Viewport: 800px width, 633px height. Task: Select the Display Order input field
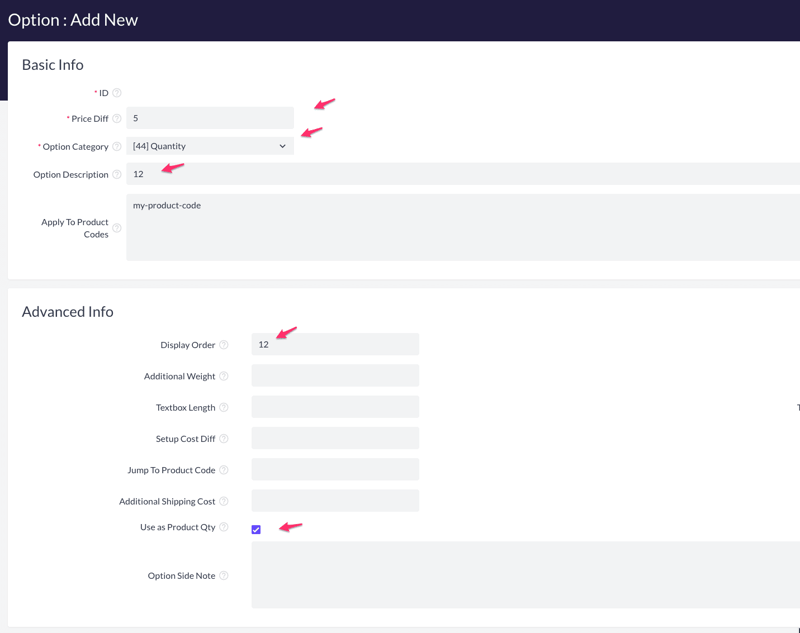(x=335, y=344)
